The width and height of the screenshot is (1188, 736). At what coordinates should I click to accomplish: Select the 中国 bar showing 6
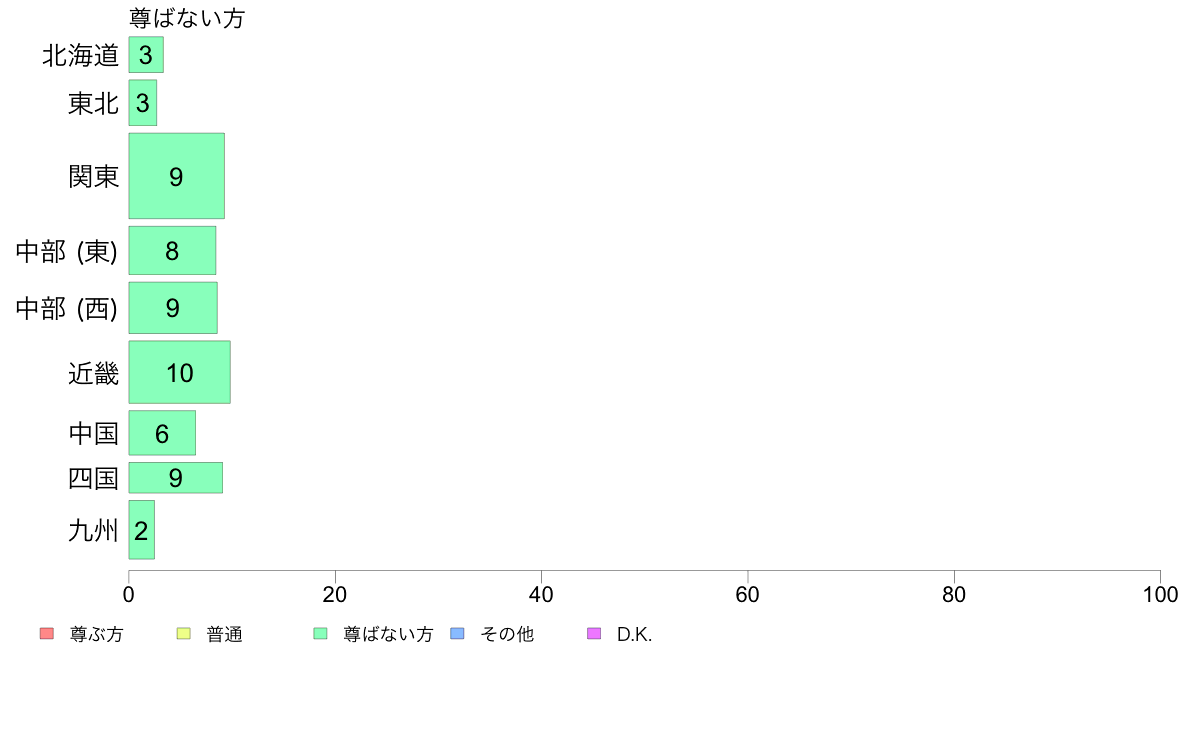click(x=162, y=433)
